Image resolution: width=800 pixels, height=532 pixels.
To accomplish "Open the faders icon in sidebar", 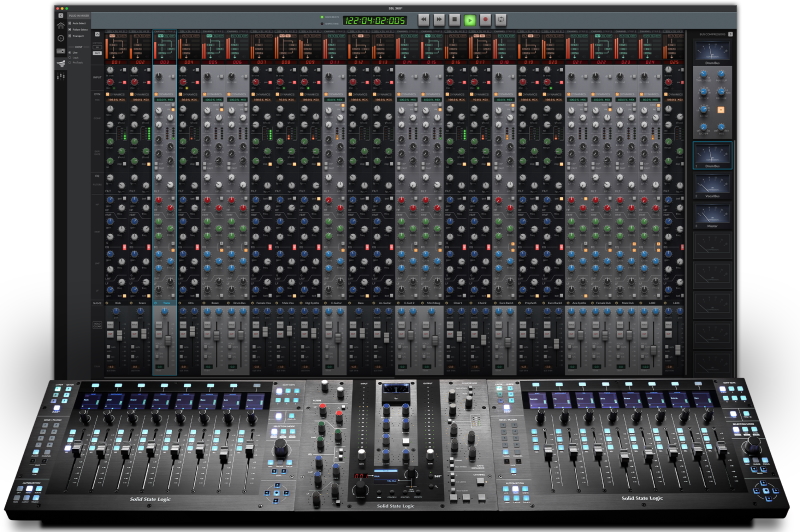I will pos(61,76).
